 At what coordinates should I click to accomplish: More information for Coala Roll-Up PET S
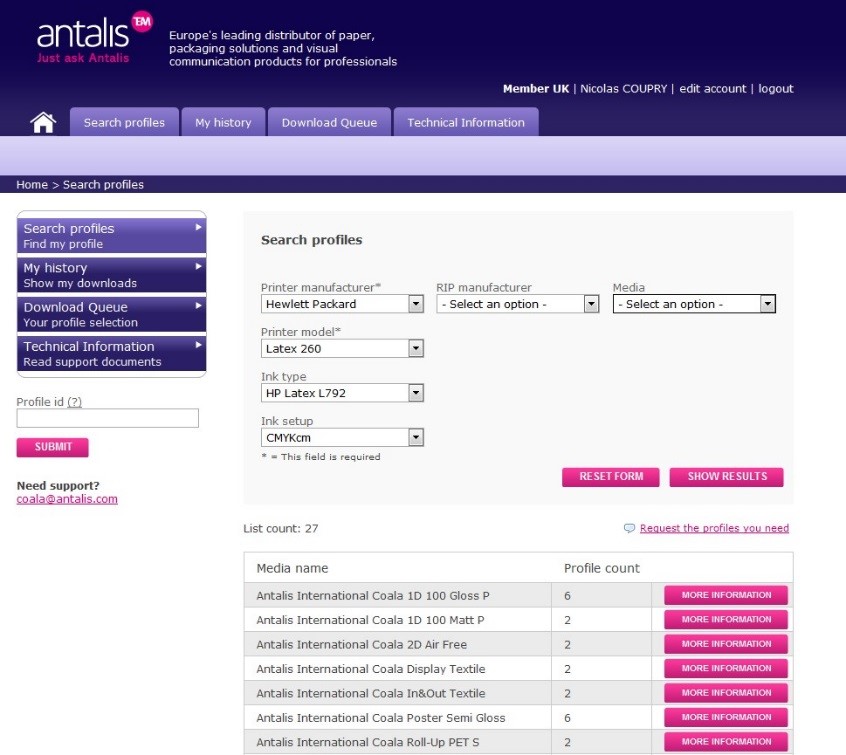pos(726,742)
